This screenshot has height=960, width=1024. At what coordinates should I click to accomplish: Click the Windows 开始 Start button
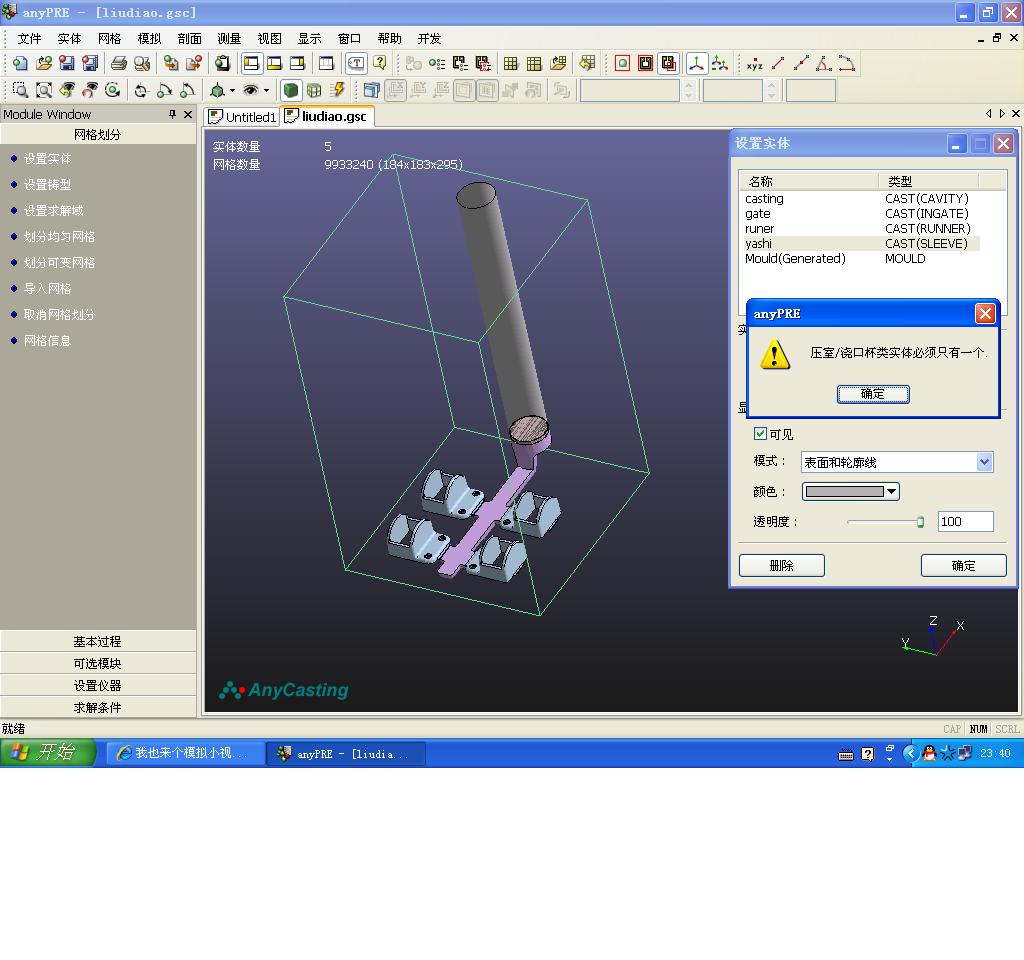pos(47,753)
